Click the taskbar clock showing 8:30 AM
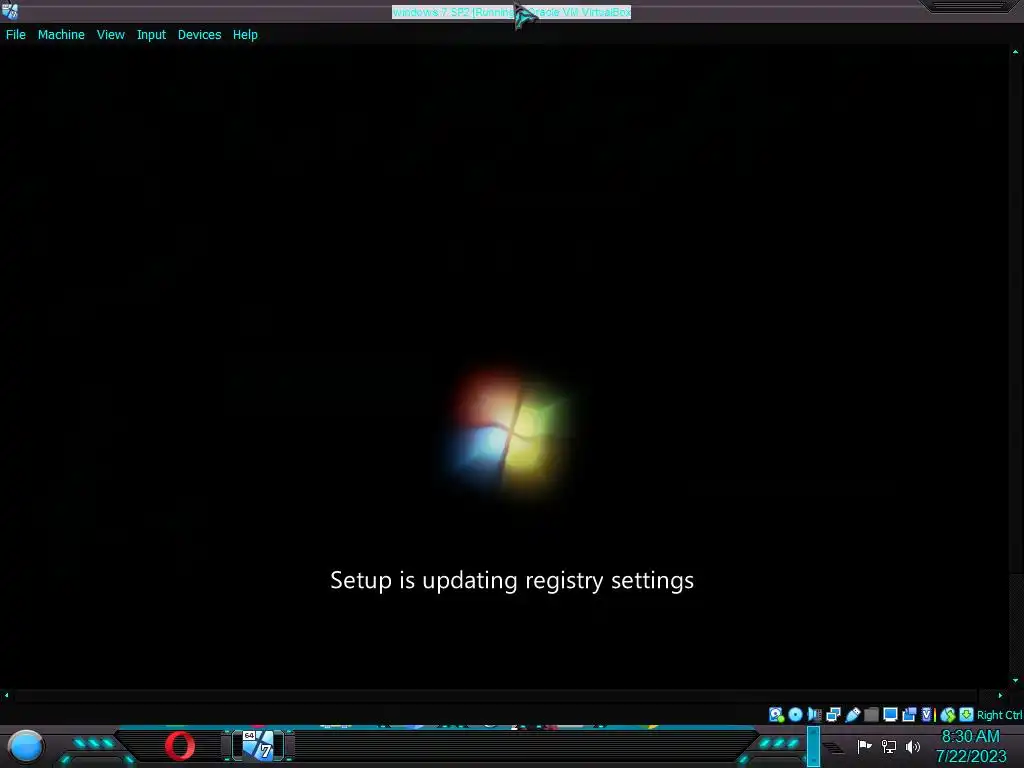Viewport: 1024px width, 768px height. [x=970, y=737]
